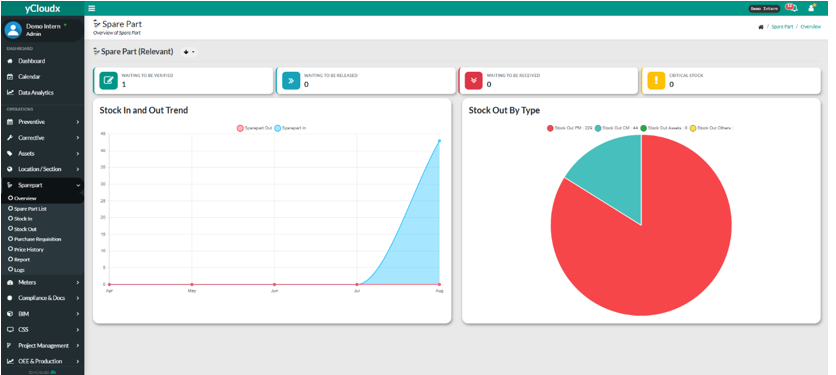Click the Project Management flag icon
Screen dimensions: 836x375
pos(10,345)
